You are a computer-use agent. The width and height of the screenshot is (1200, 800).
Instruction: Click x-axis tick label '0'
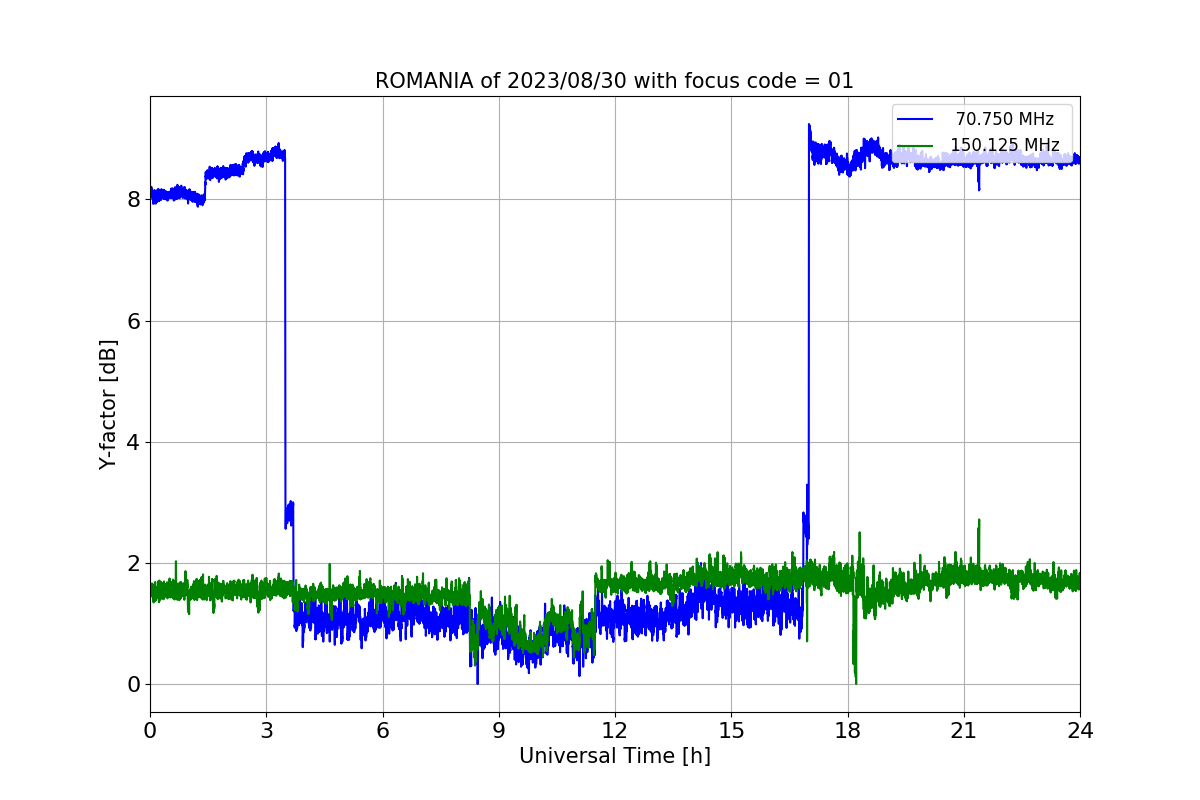(150, 730)
